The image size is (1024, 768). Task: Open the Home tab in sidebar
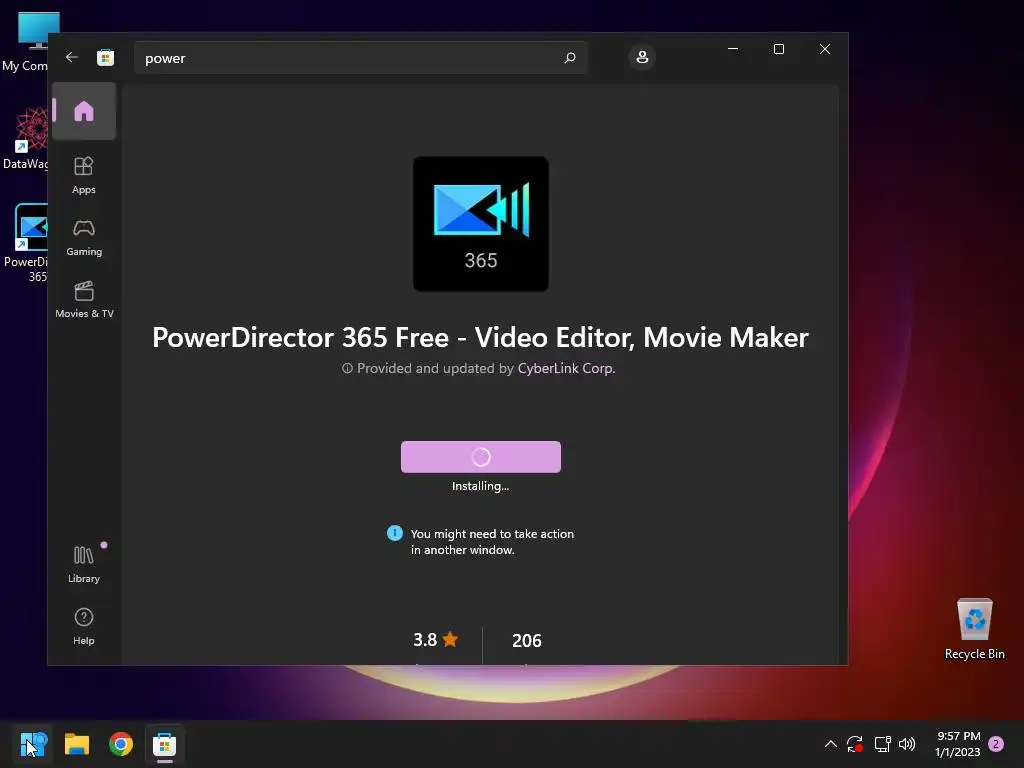click(x=84, y=111)
